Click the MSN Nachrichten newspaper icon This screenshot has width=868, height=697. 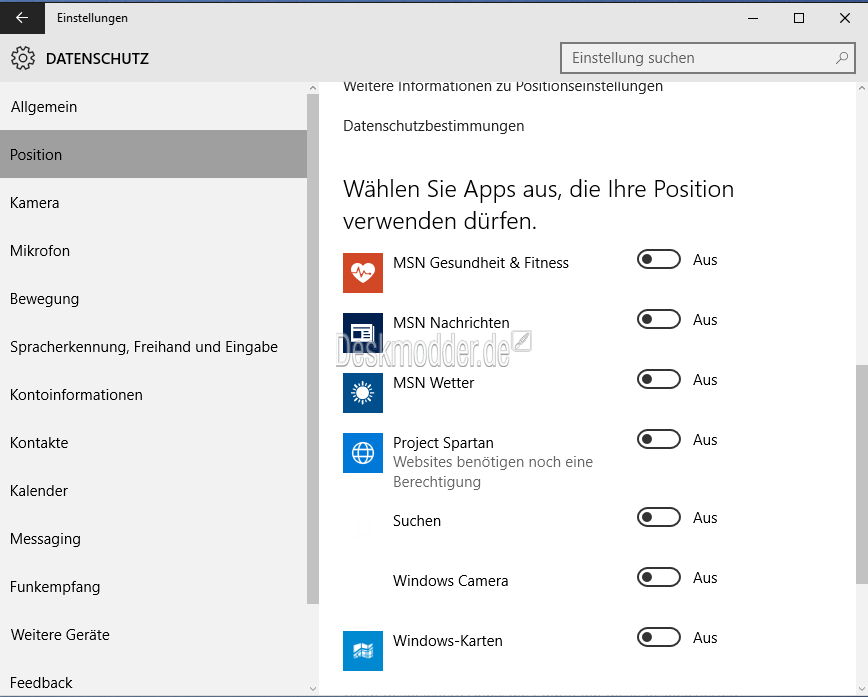[x=363, y=333]
